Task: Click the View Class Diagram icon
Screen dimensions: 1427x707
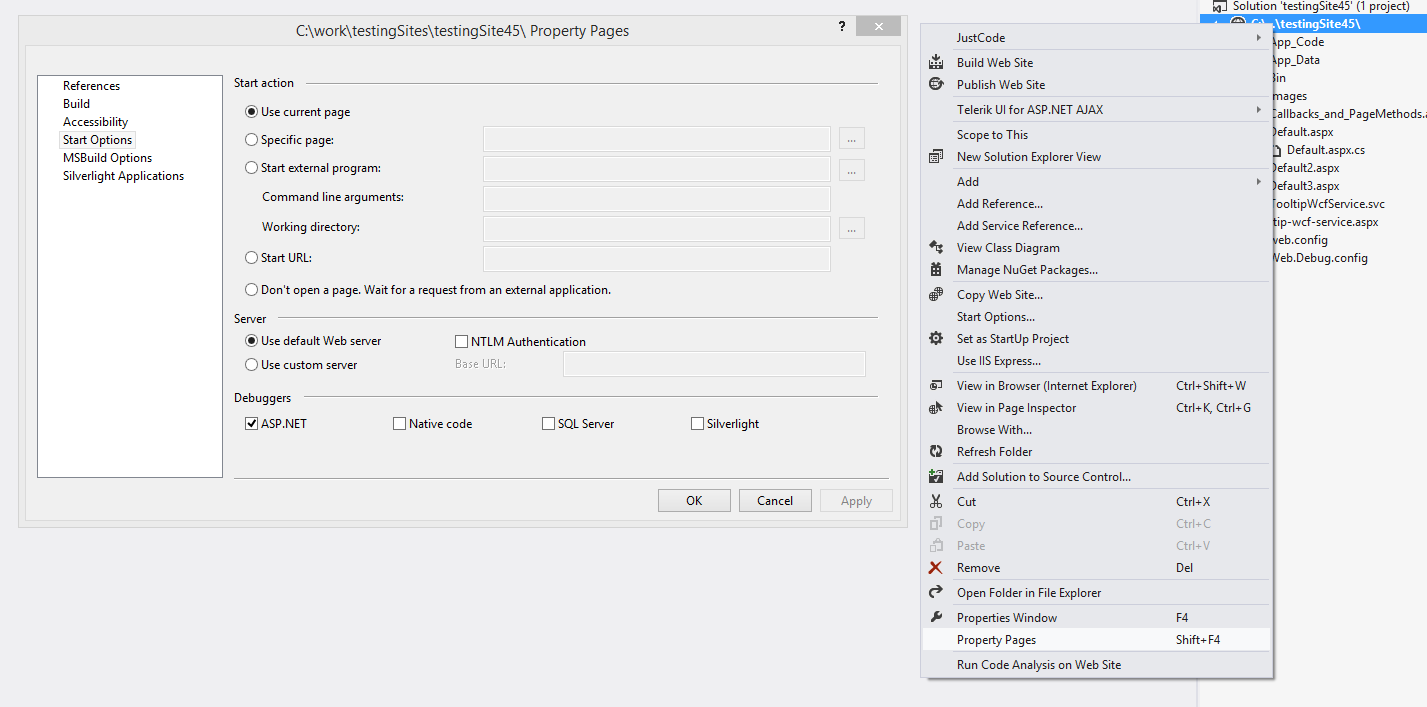Action: point(936,247)
